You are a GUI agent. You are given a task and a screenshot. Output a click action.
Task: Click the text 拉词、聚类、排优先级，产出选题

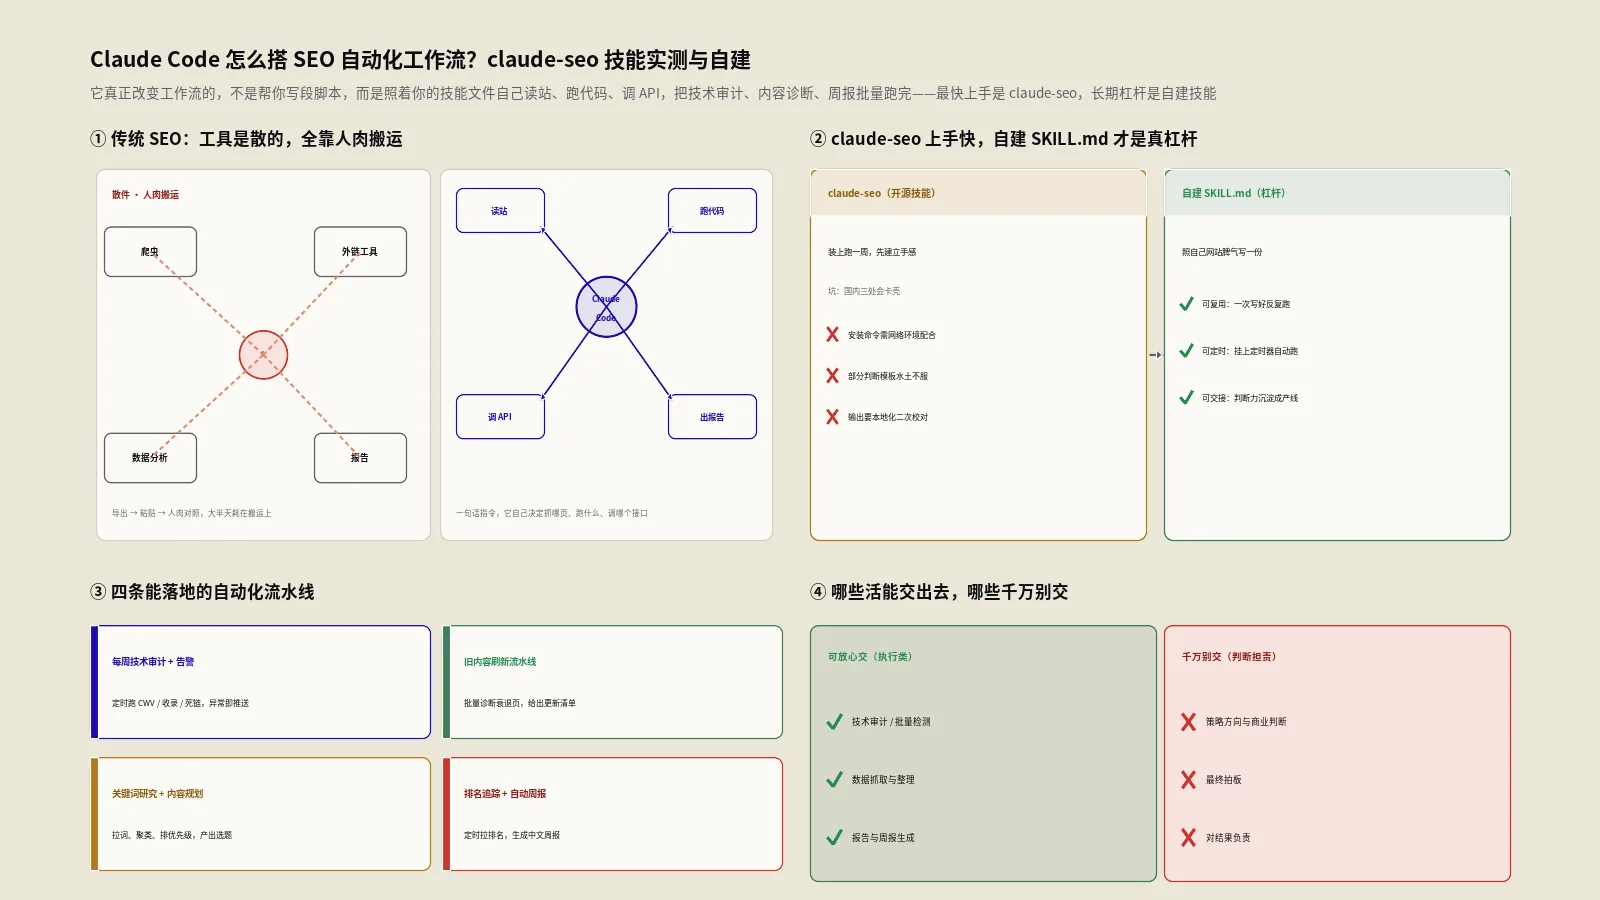[171, 835]
